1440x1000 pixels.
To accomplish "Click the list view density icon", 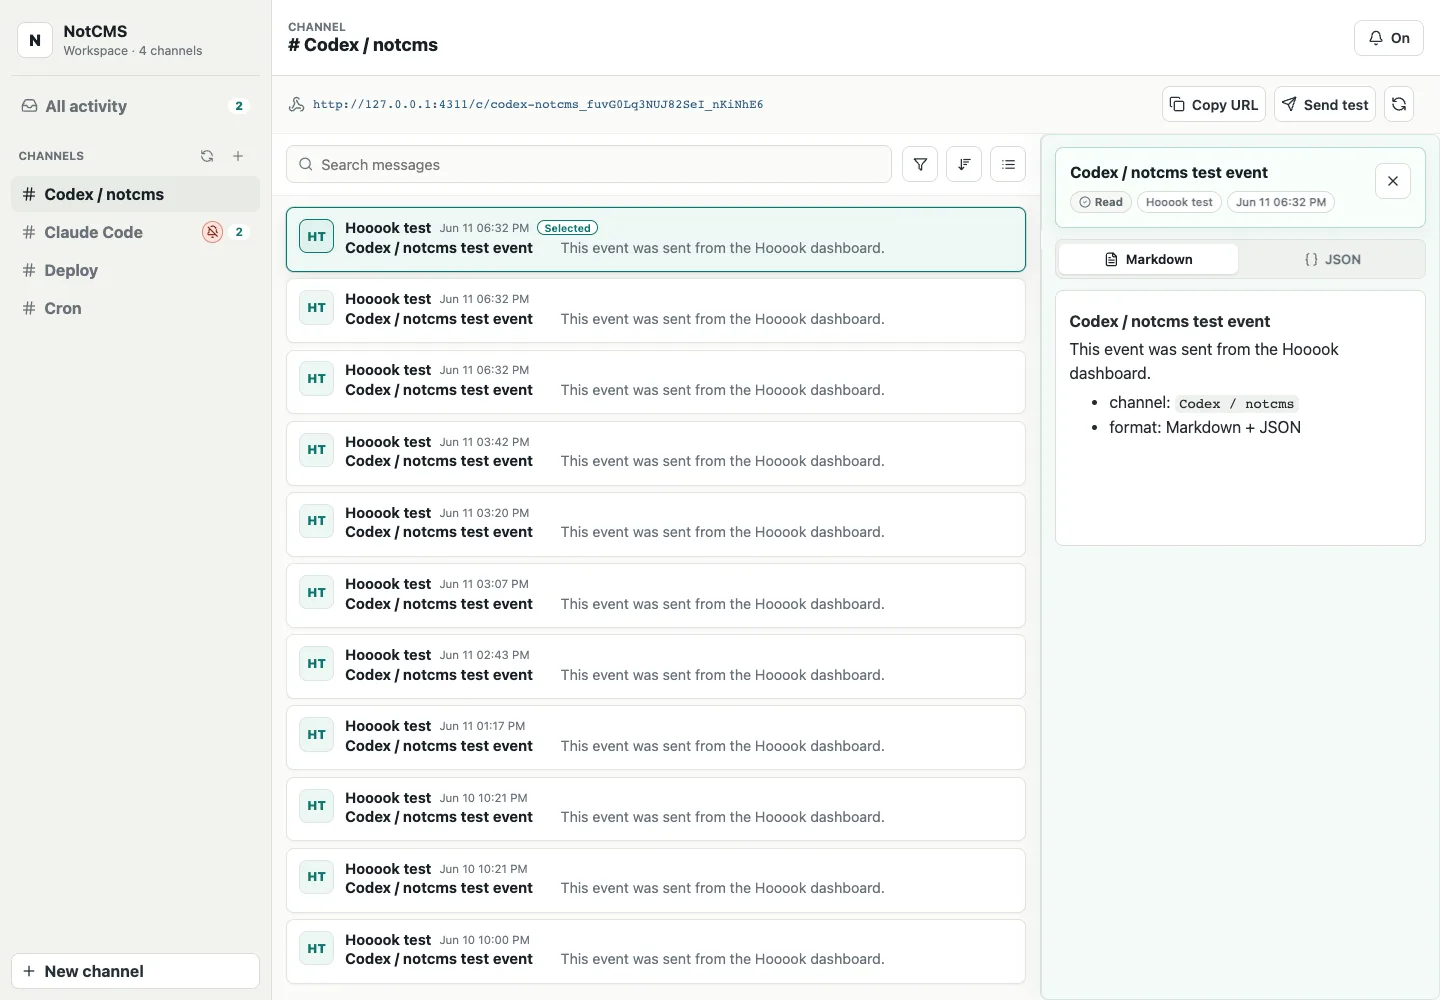I will pos(1008,164).
